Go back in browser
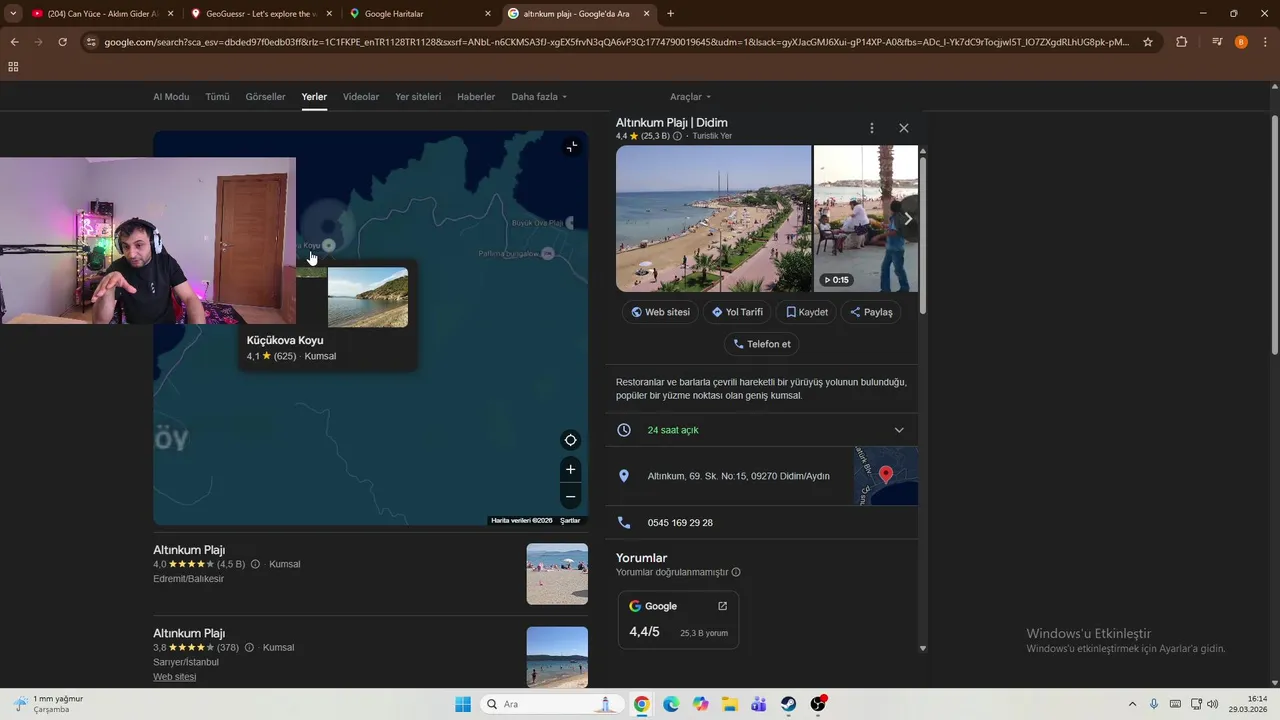Screen dimensions: 1280x720 [14, 42]
